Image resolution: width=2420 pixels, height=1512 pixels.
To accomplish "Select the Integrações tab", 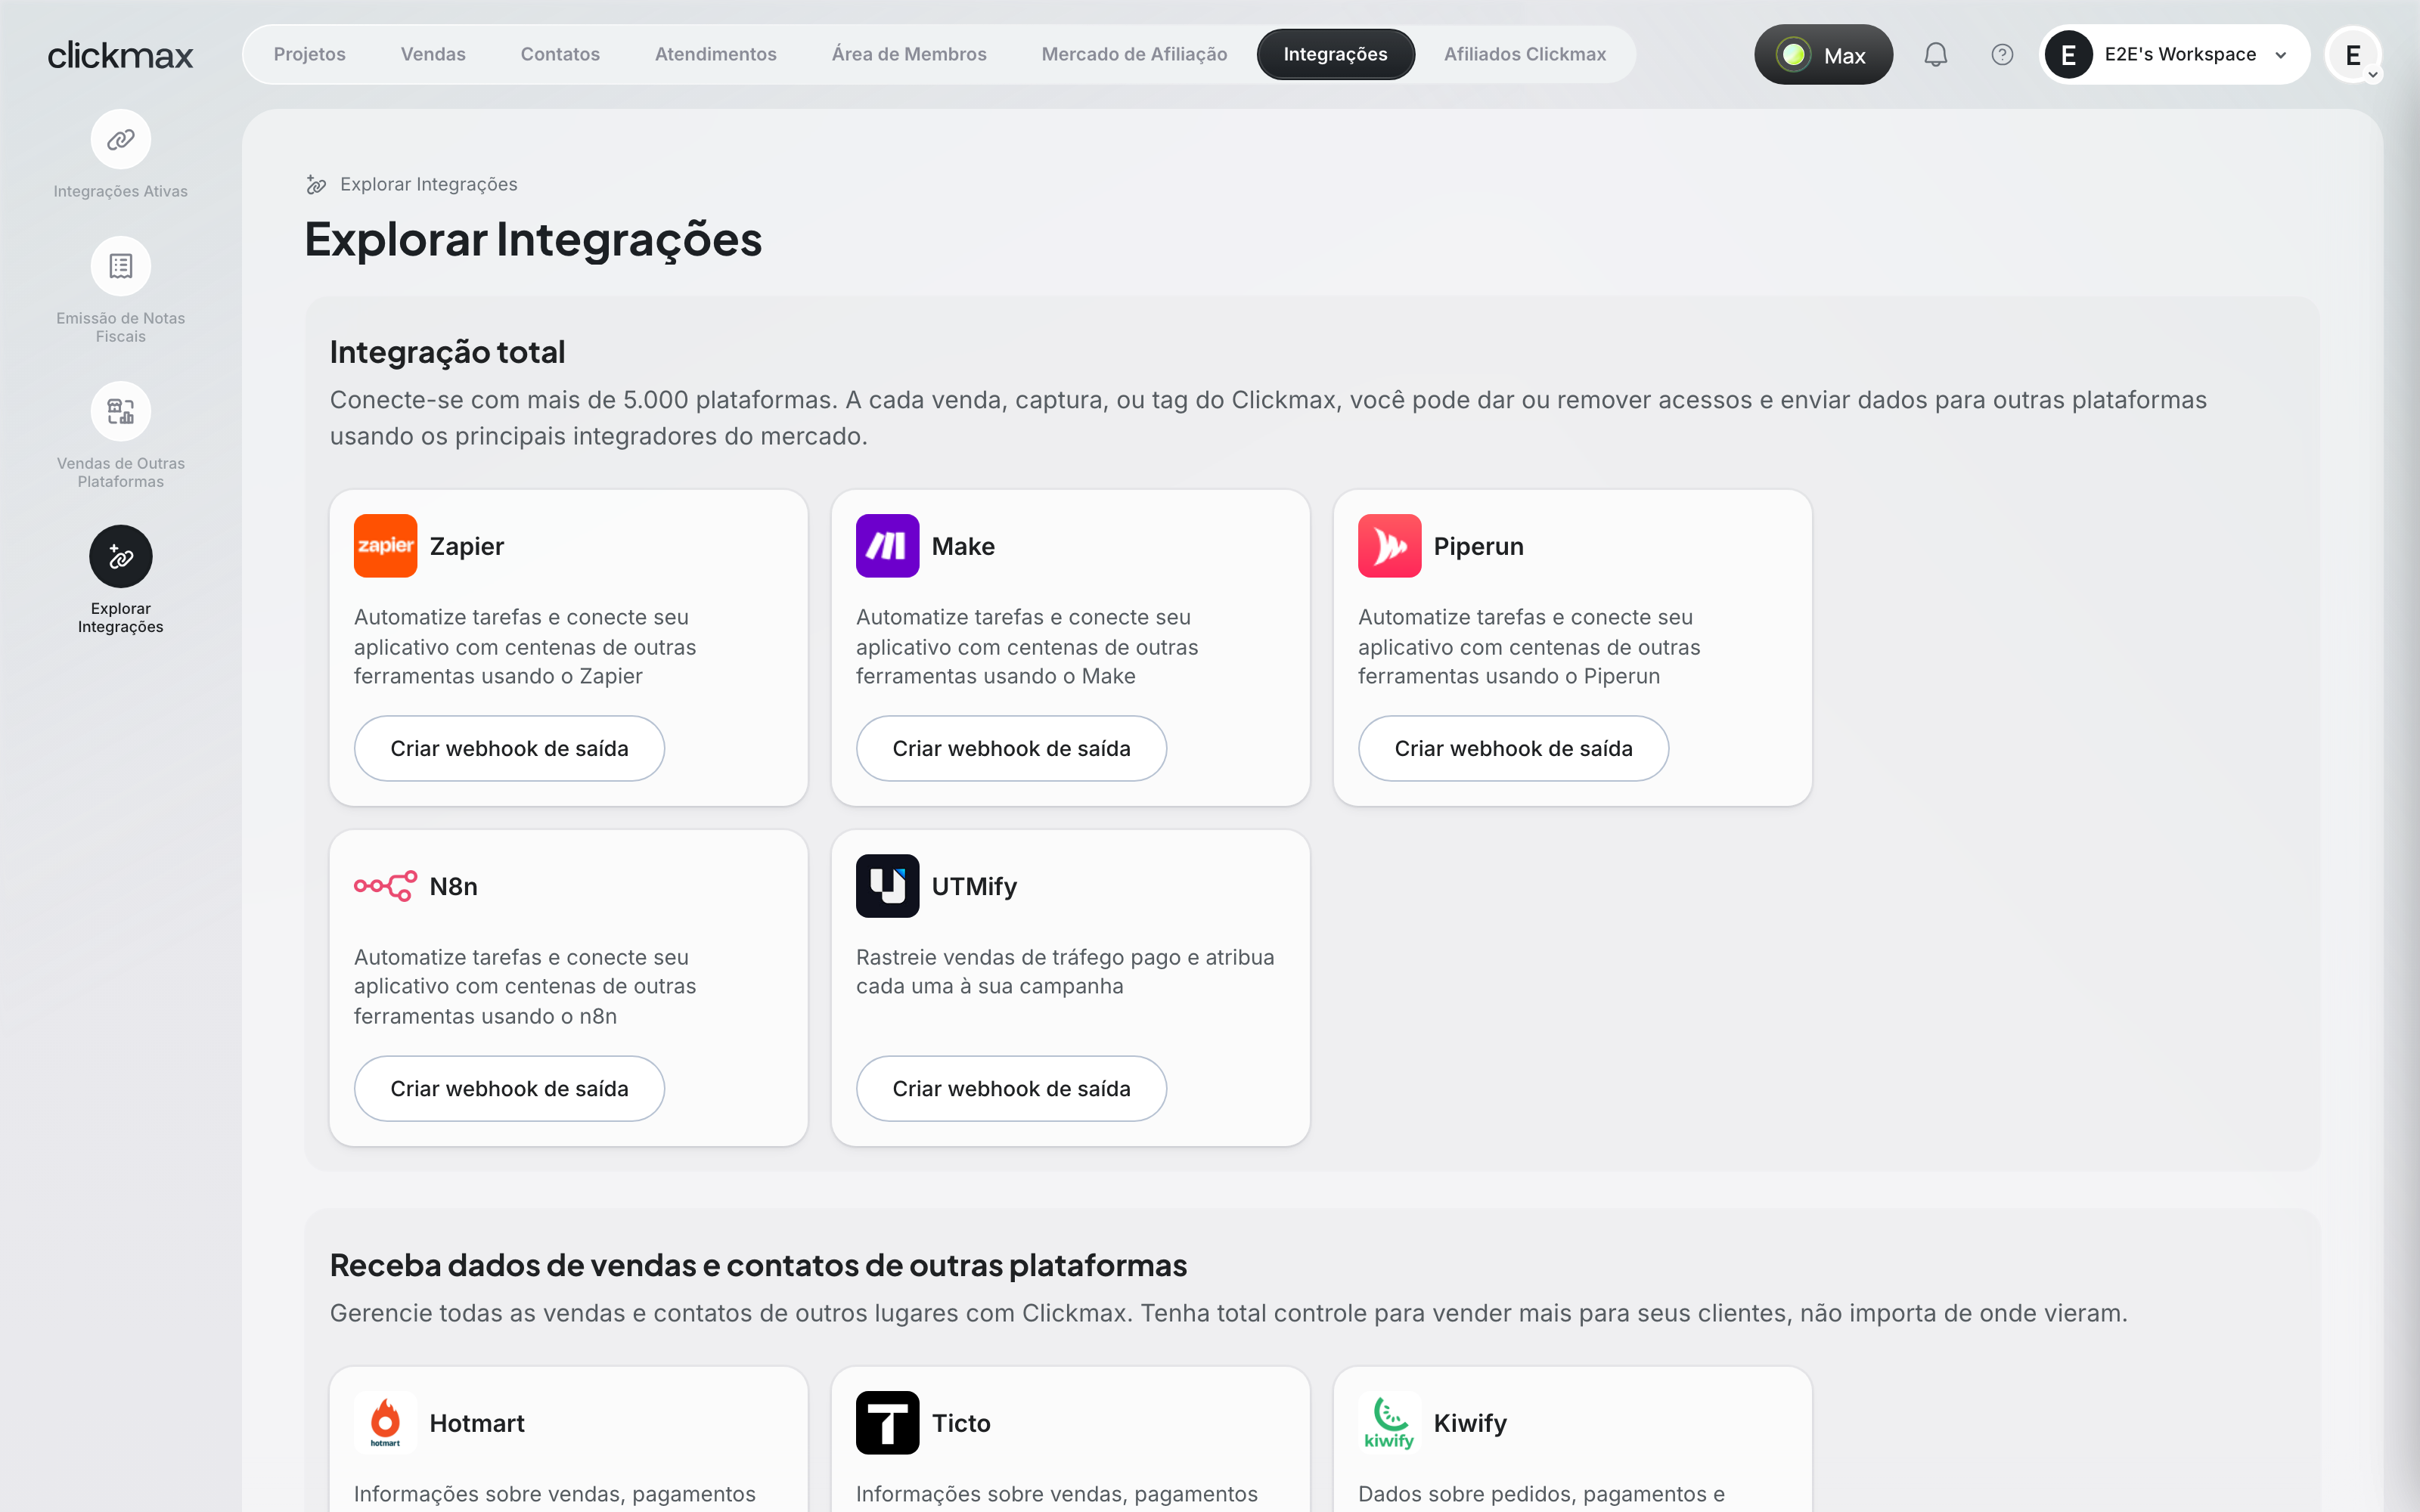I will 1335,55.
